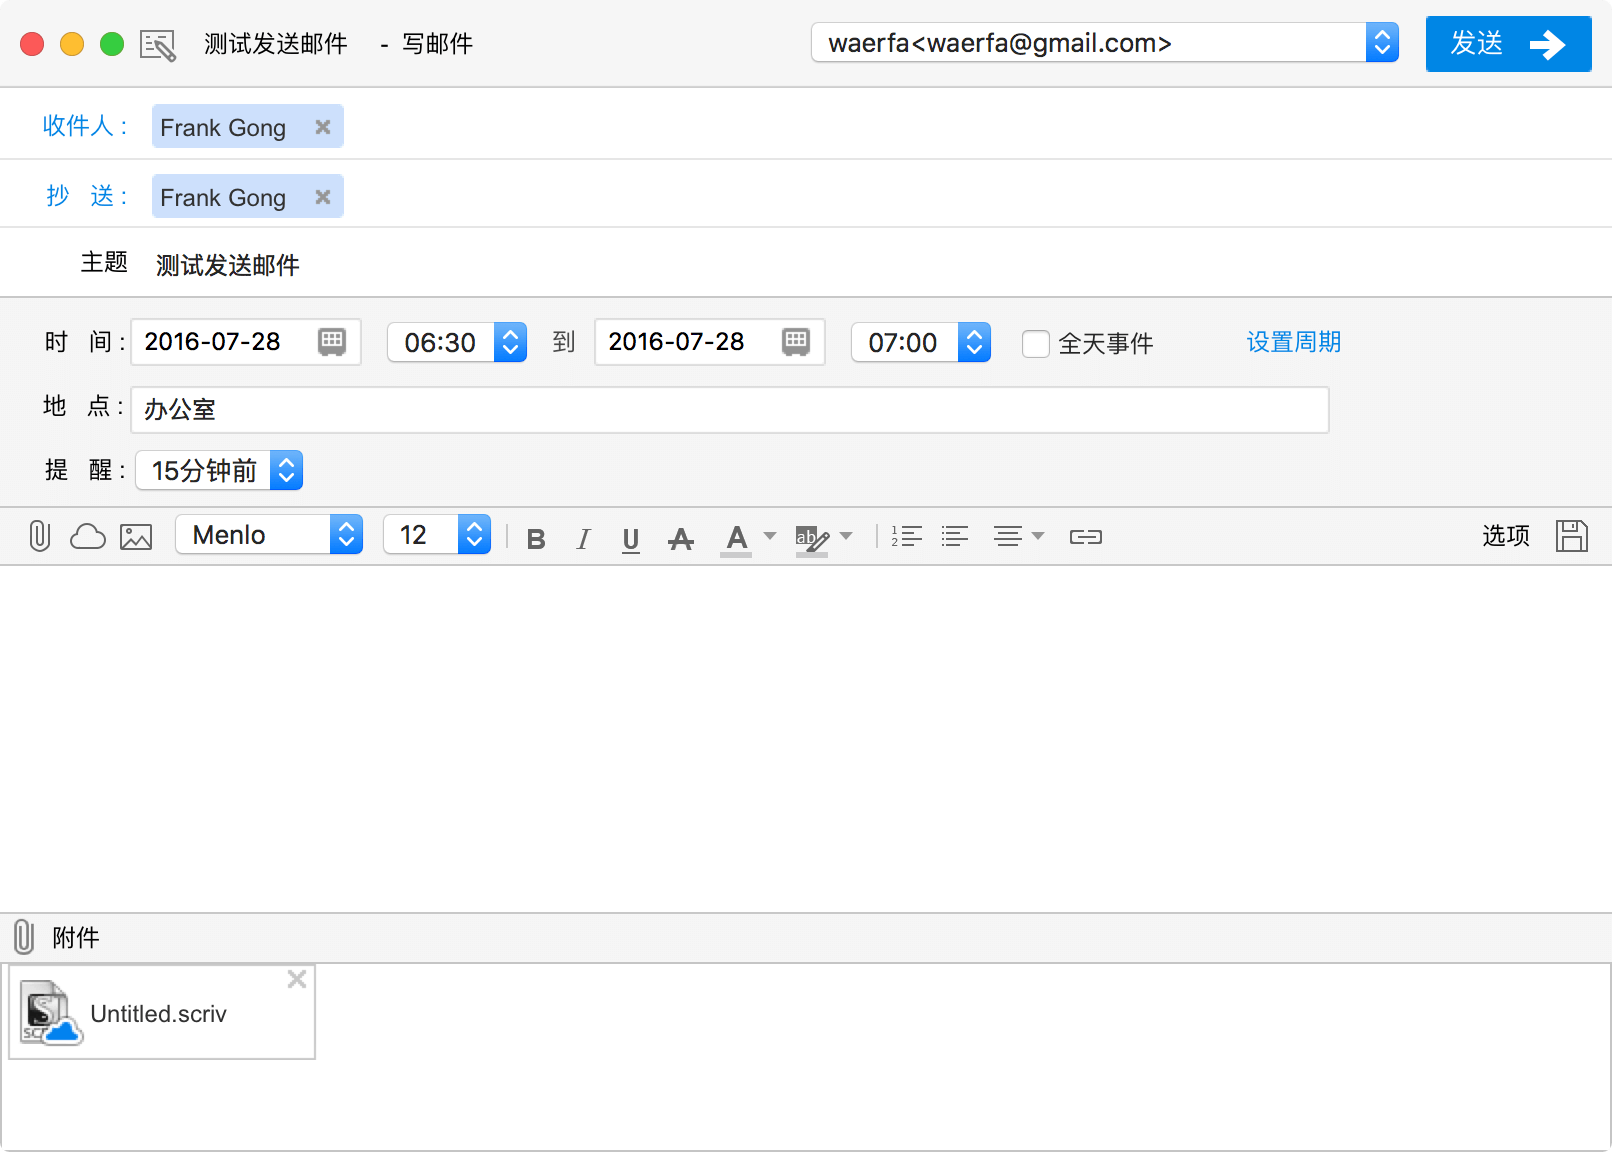Insert a hyperlink with the link icon
This screenshot has width=1612, height=1152.
(1085, 537)
